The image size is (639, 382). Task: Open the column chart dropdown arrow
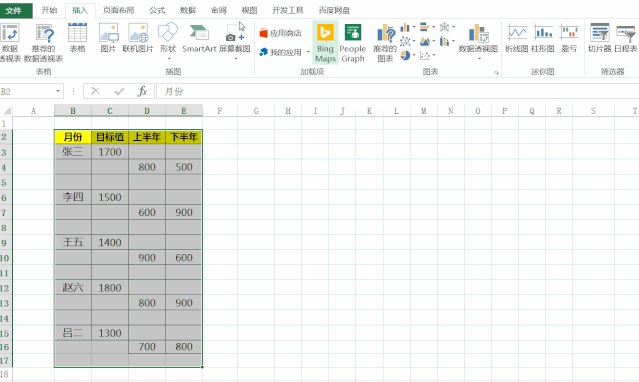coord(414,27)
